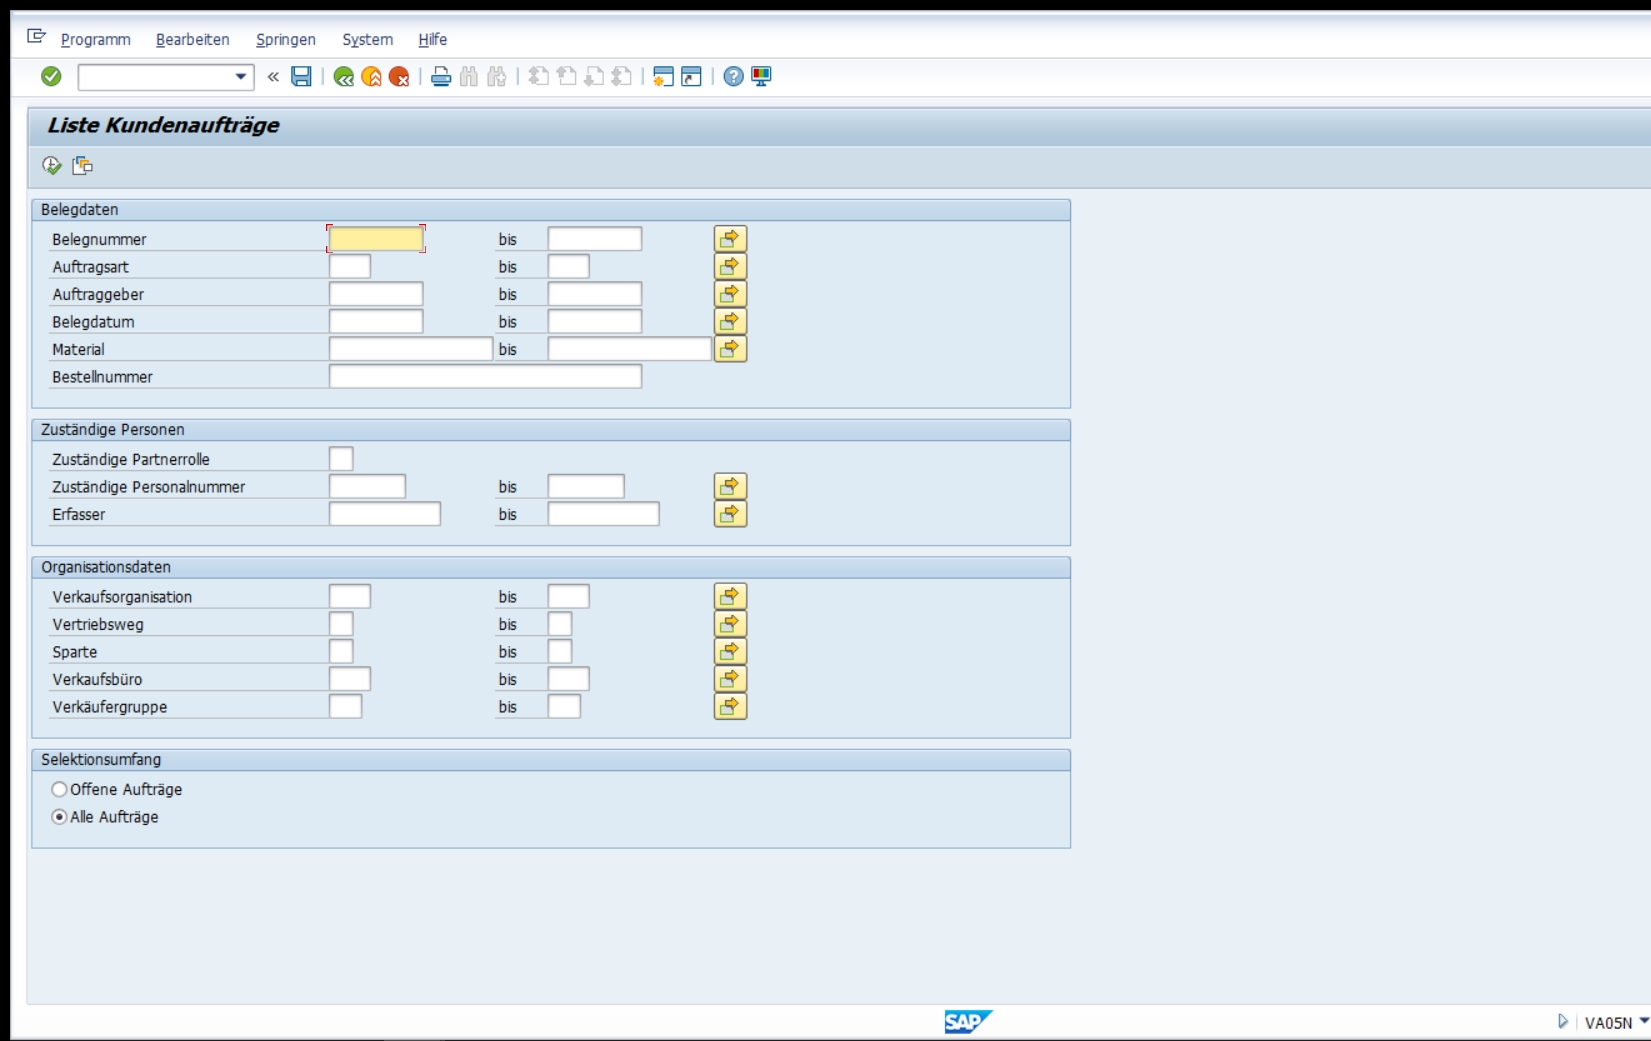
Task: Click the Print icon in toolbar
Action: (440, 76)
